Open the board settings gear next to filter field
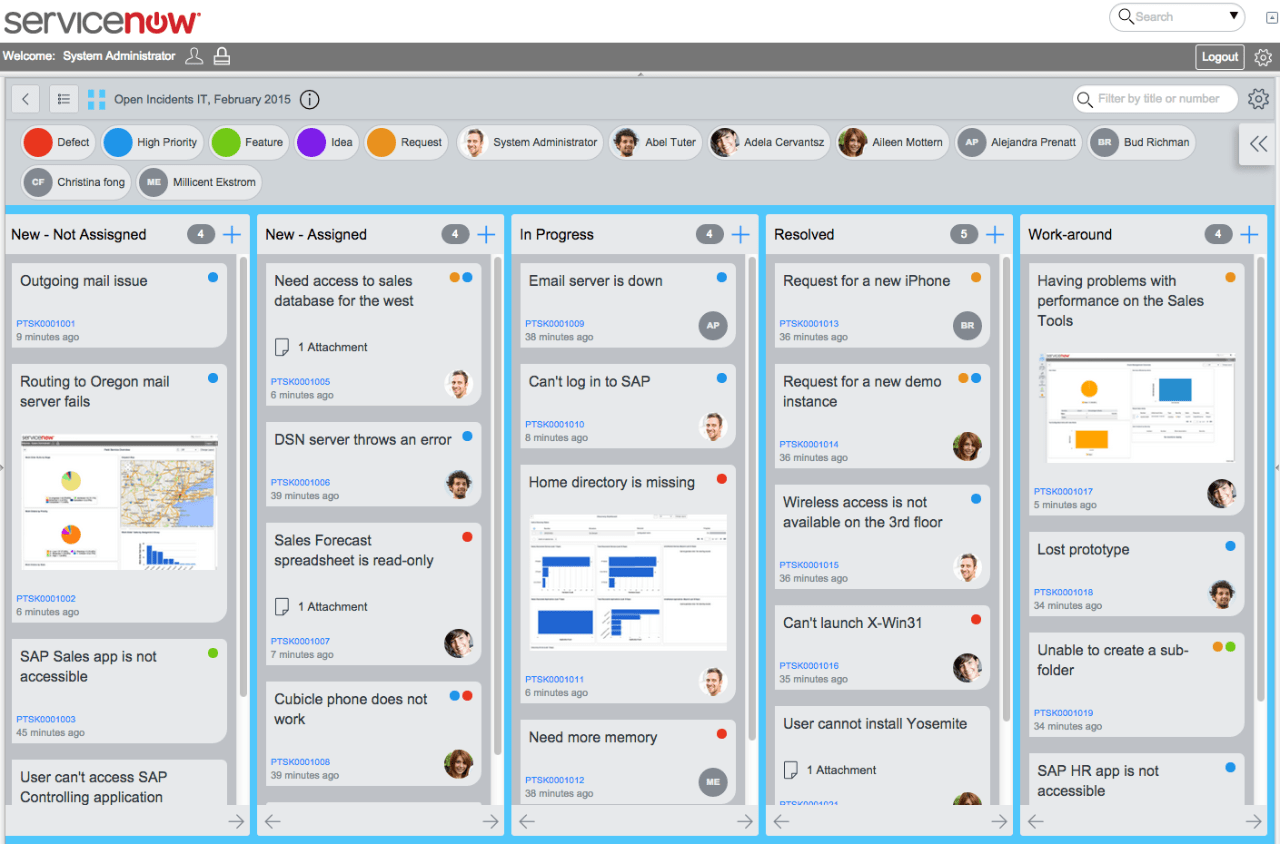Screen dimensions: 1280x844 point(1258,99)
